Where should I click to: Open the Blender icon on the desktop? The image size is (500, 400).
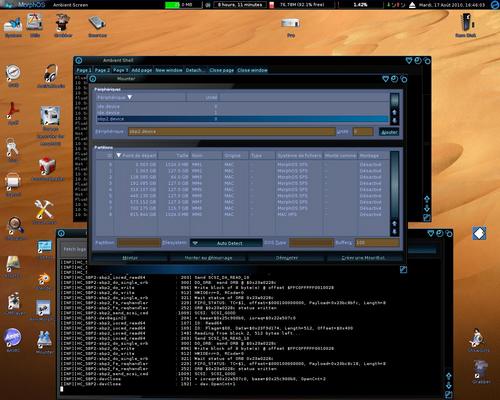[44, 281]
